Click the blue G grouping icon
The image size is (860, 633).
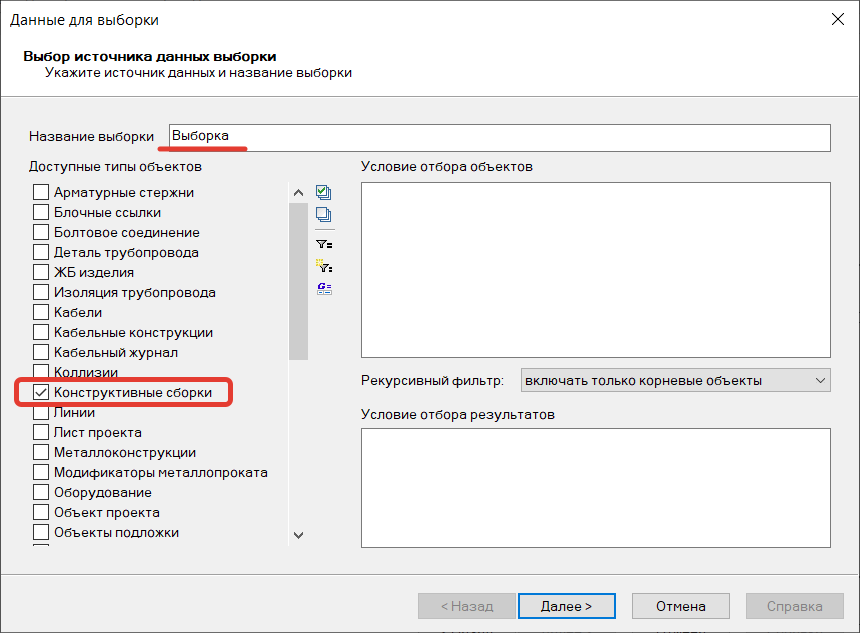(x=323, y=288)
